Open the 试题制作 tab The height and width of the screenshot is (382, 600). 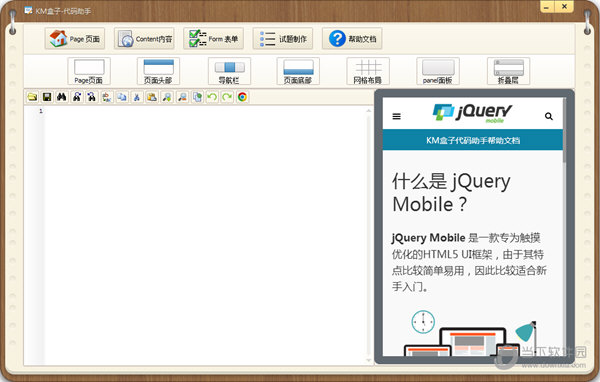coord(283,38)
